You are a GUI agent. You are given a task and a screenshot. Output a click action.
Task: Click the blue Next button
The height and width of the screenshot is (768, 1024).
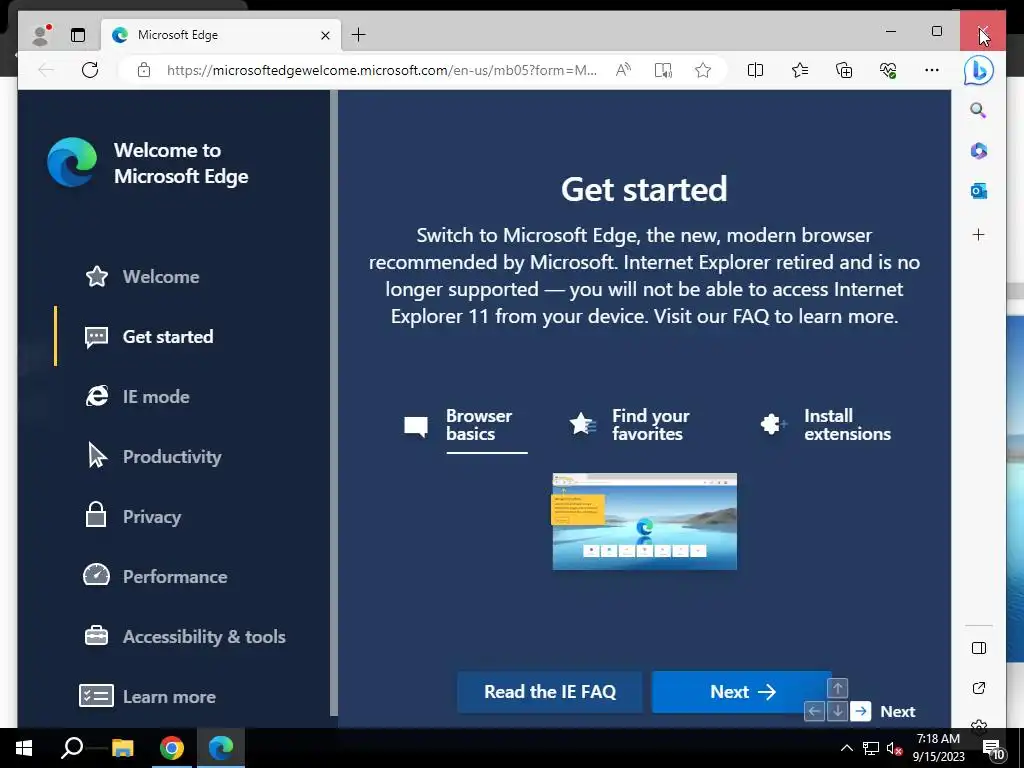tap(742, 692)
